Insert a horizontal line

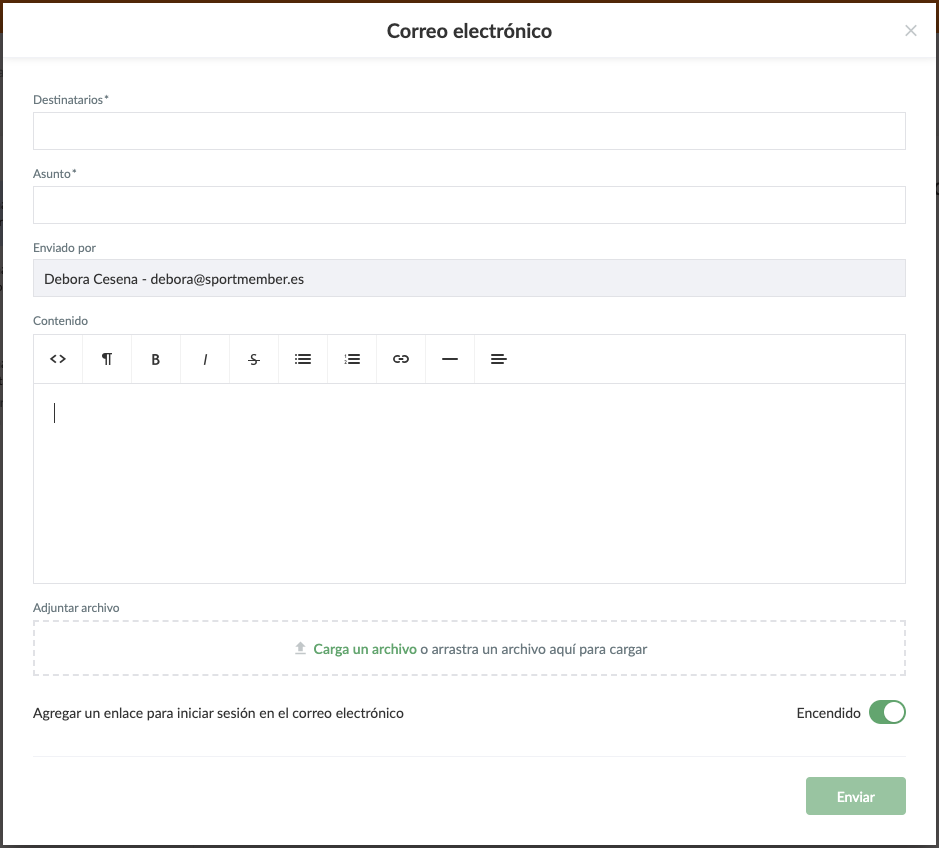tap(450, 359)
